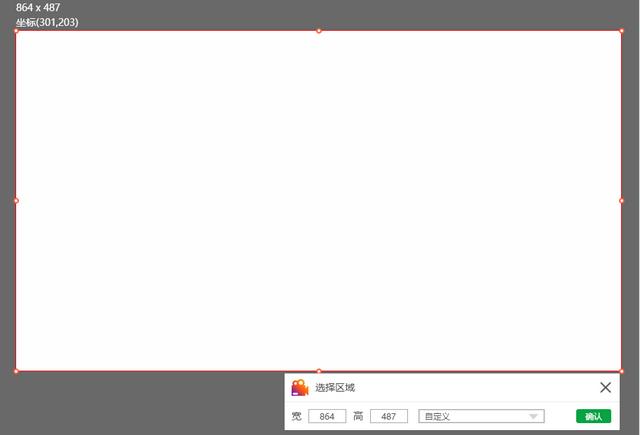Click the video camera app icon
640x435 pixels.
pos(299,388)
